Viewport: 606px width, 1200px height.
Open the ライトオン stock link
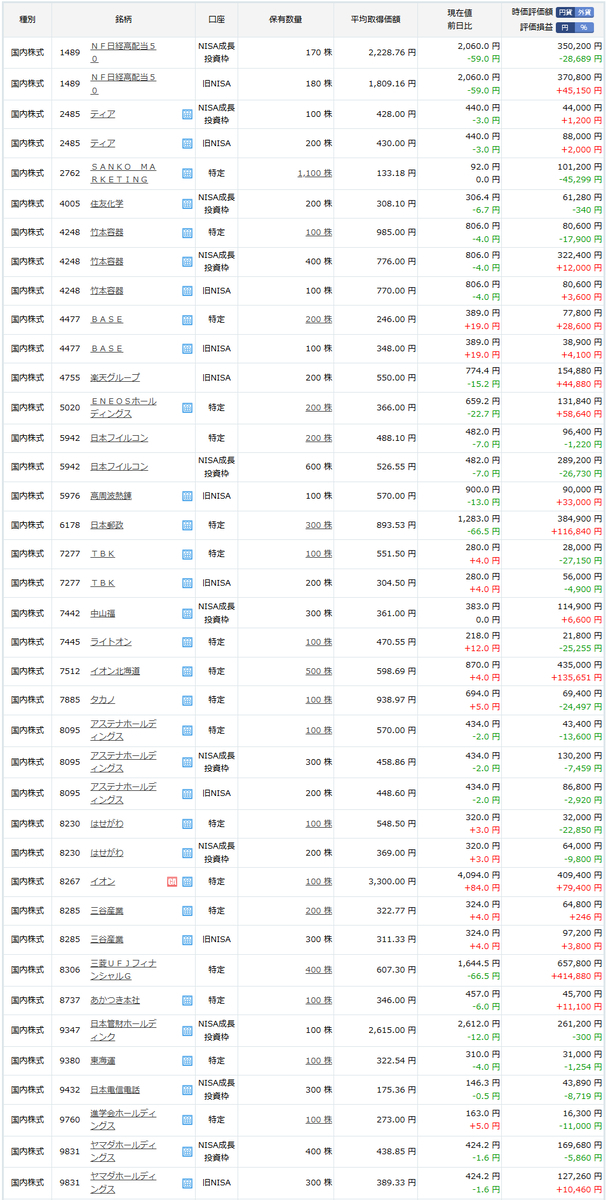point(111,641)
